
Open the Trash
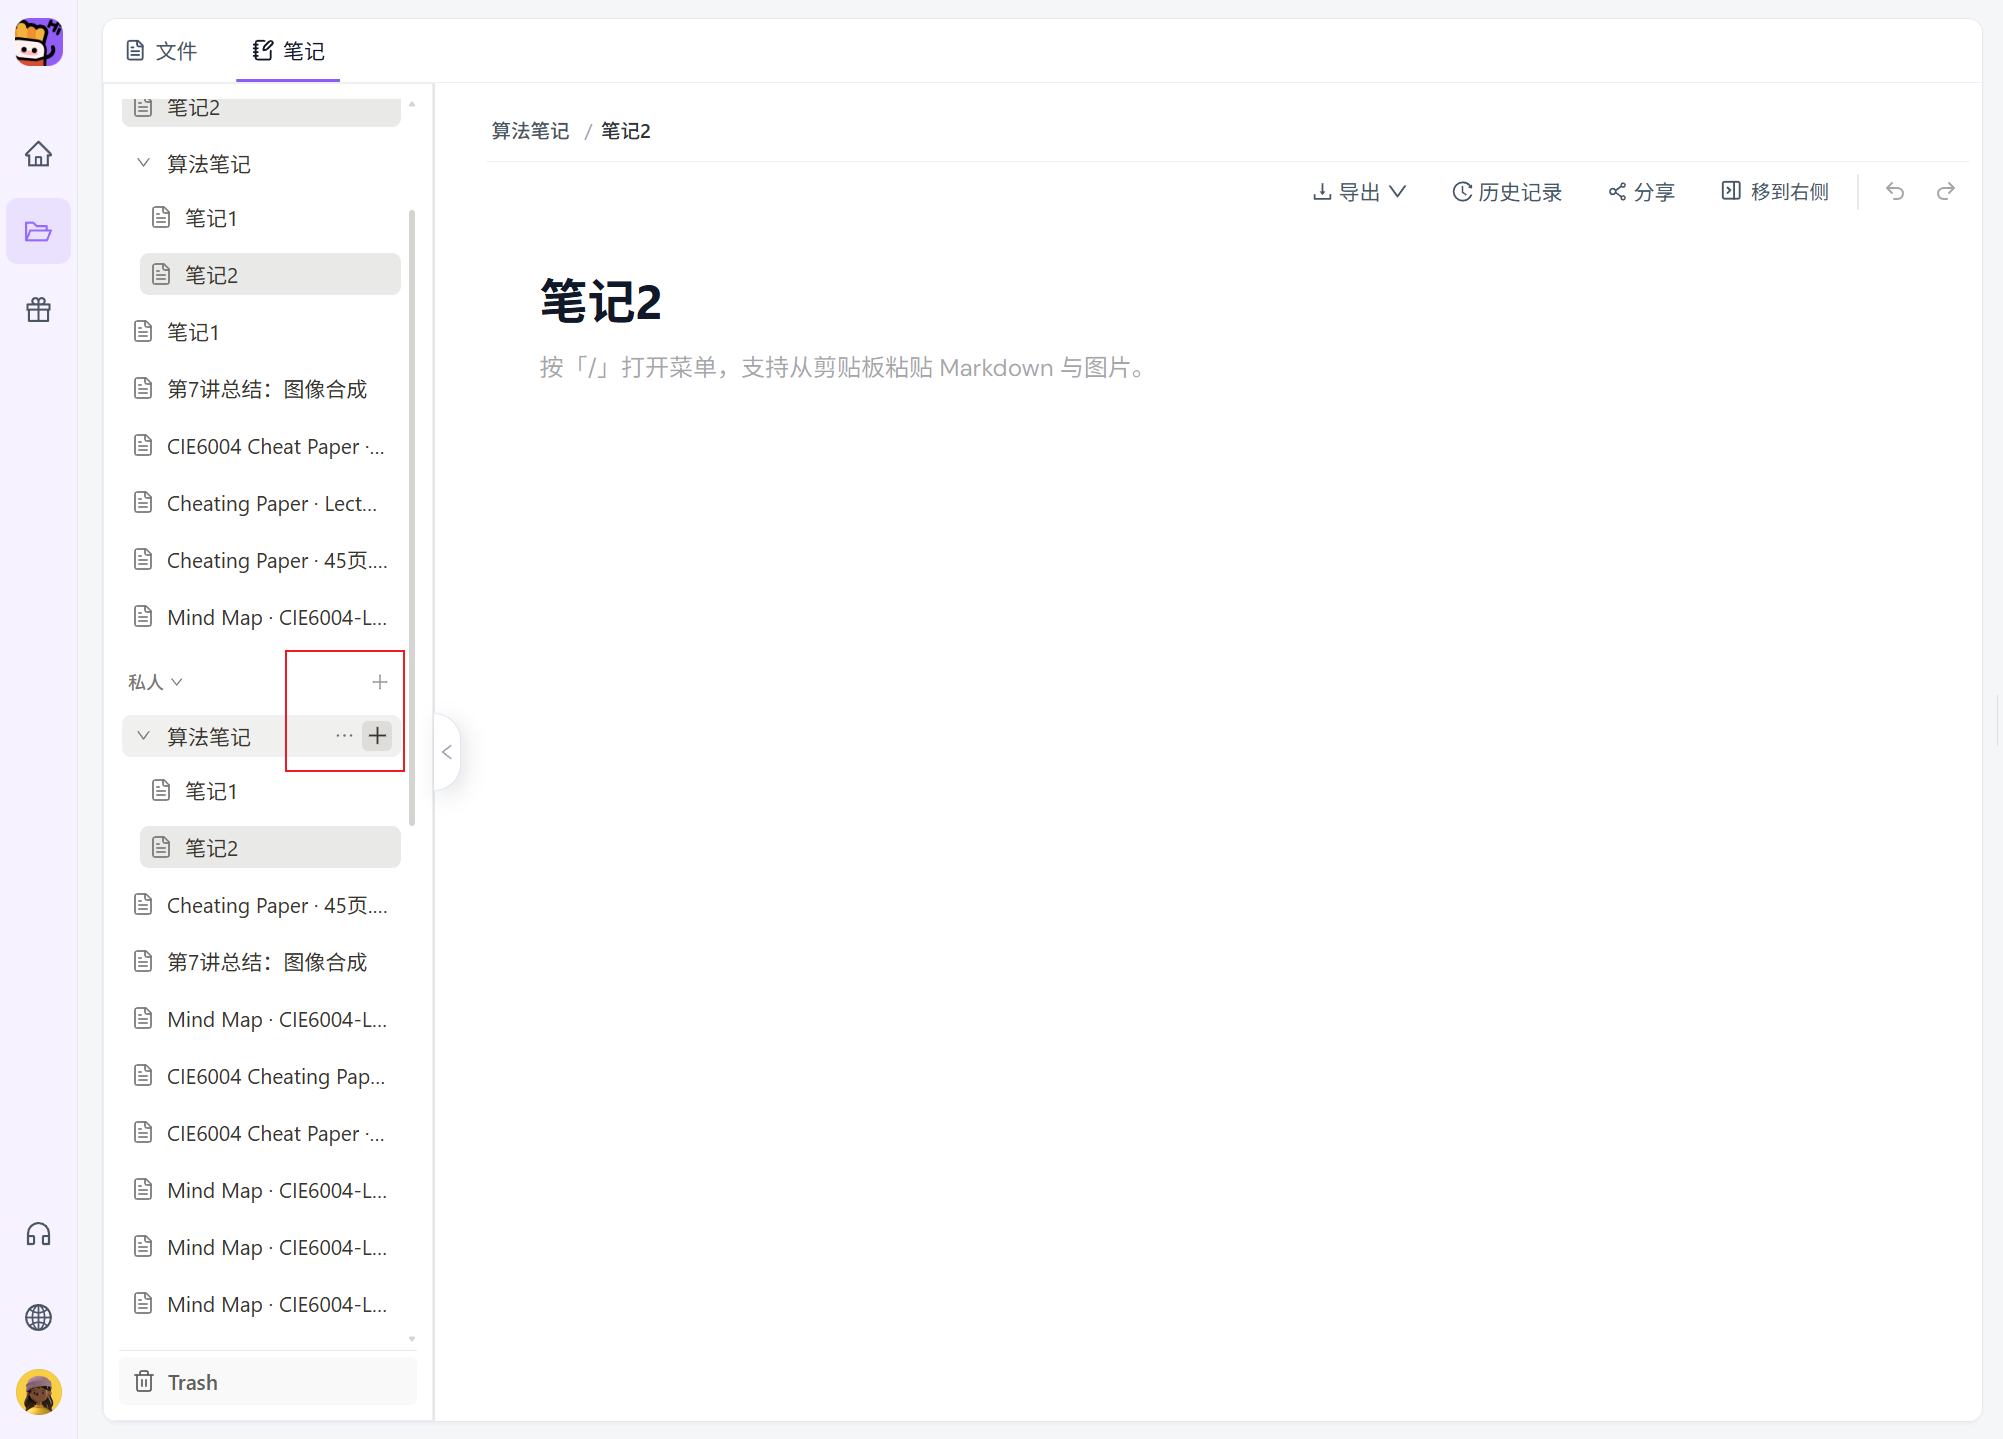click(x=268, y=1382)
